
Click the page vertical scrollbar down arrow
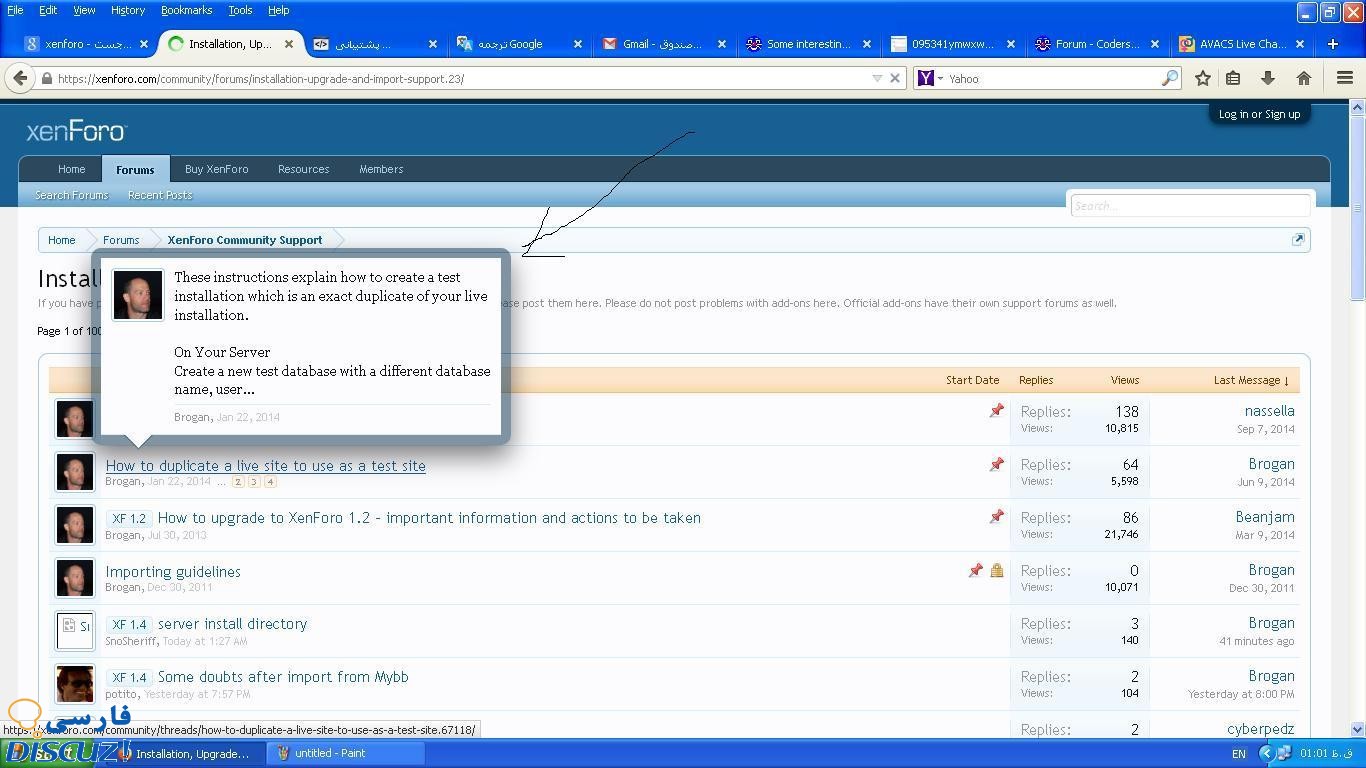[1357, 730]
